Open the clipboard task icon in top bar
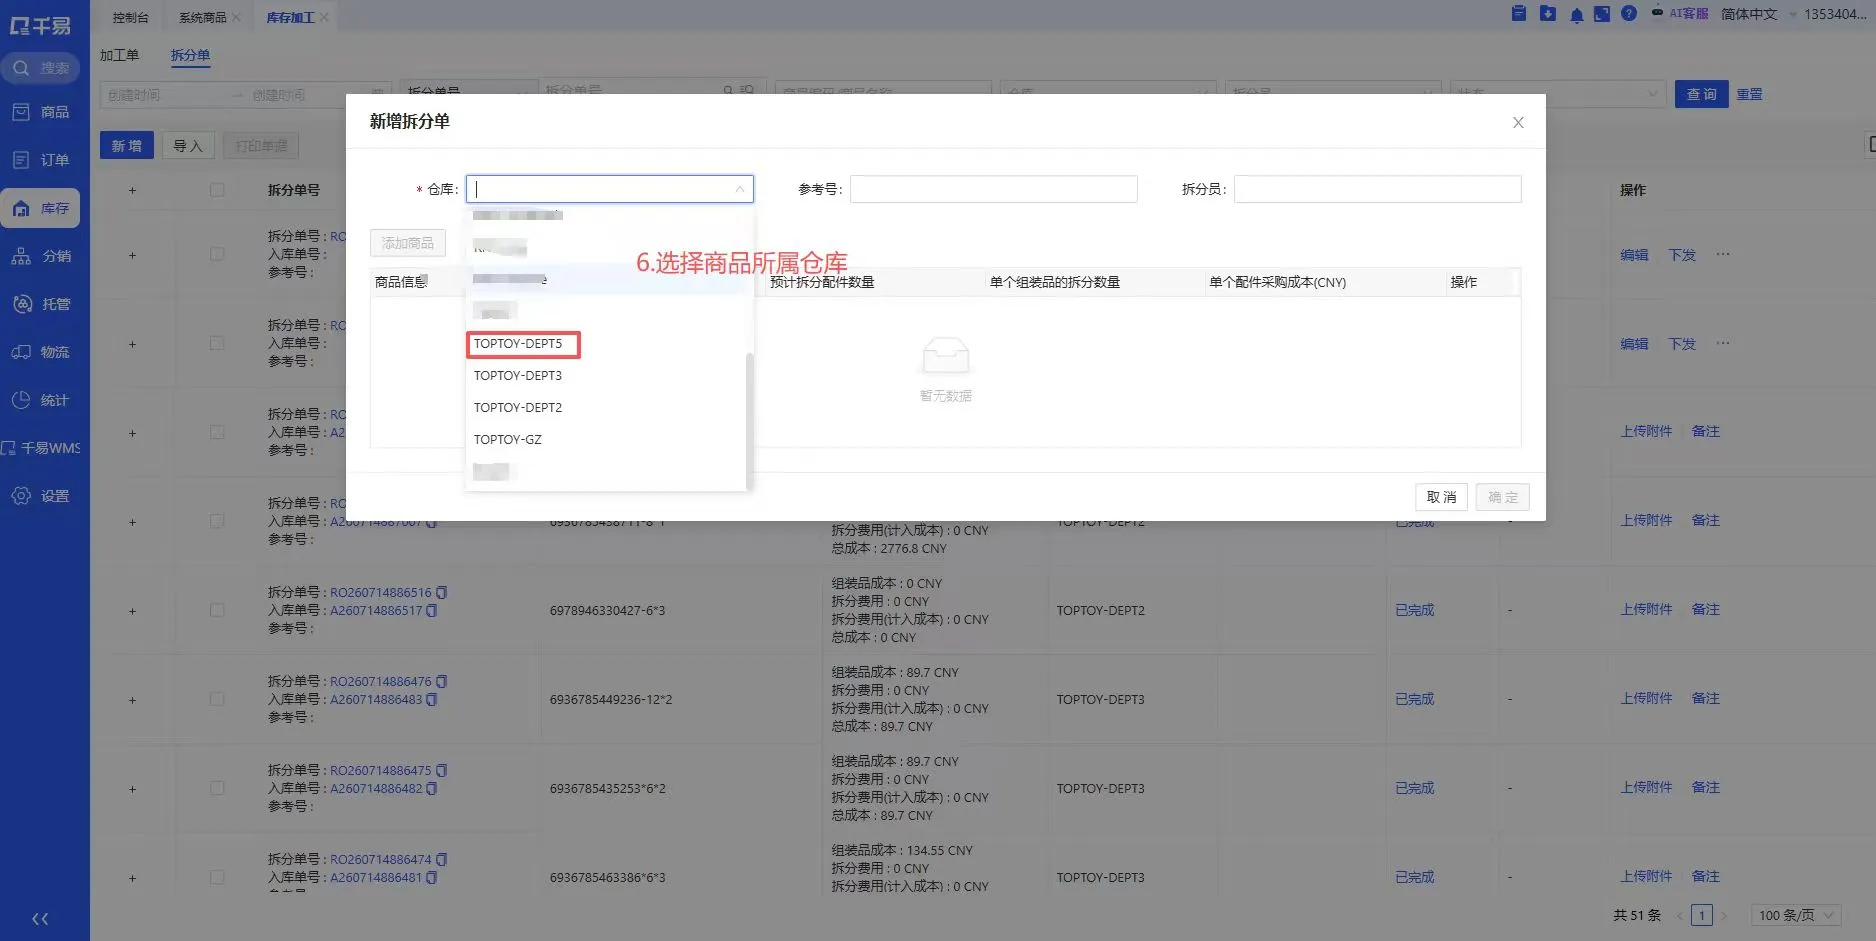The height and width of the screenshot is (941, 1876). coord(1519,14)
